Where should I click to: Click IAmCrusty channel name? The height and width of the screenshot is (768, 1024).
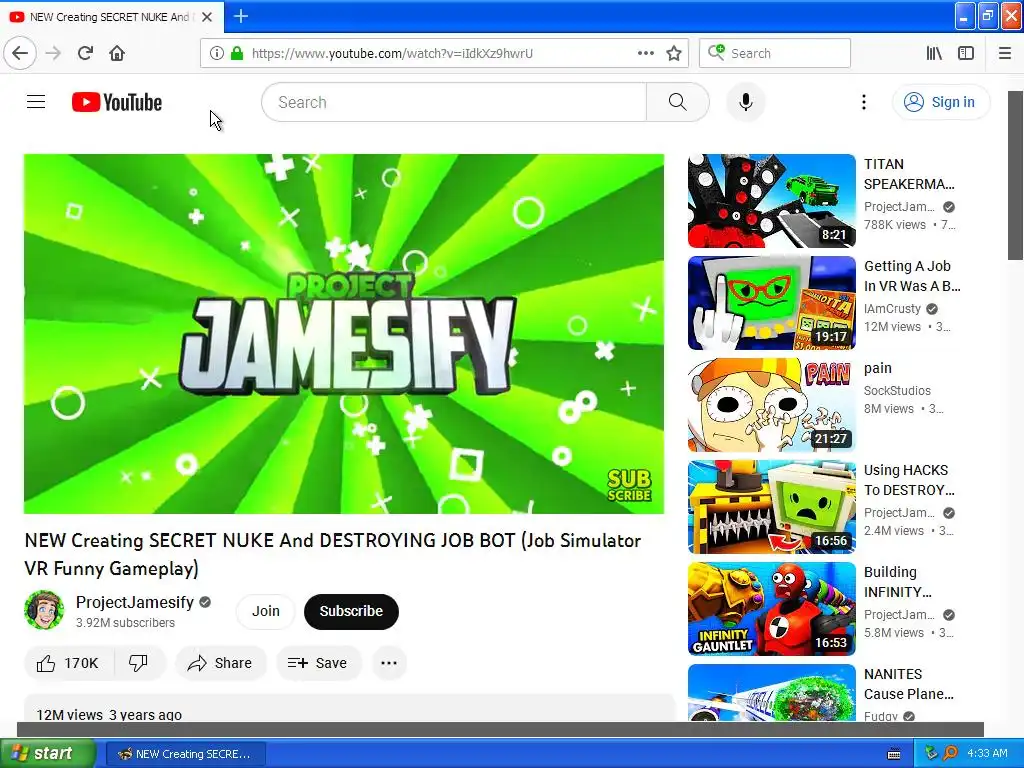point(892,309)
